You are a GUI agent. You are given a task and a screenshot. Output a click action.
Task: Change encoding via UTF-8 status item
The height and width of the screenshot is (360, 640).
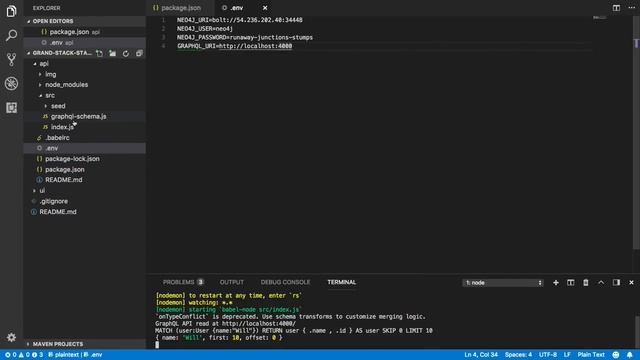click(x=548, y=355)
